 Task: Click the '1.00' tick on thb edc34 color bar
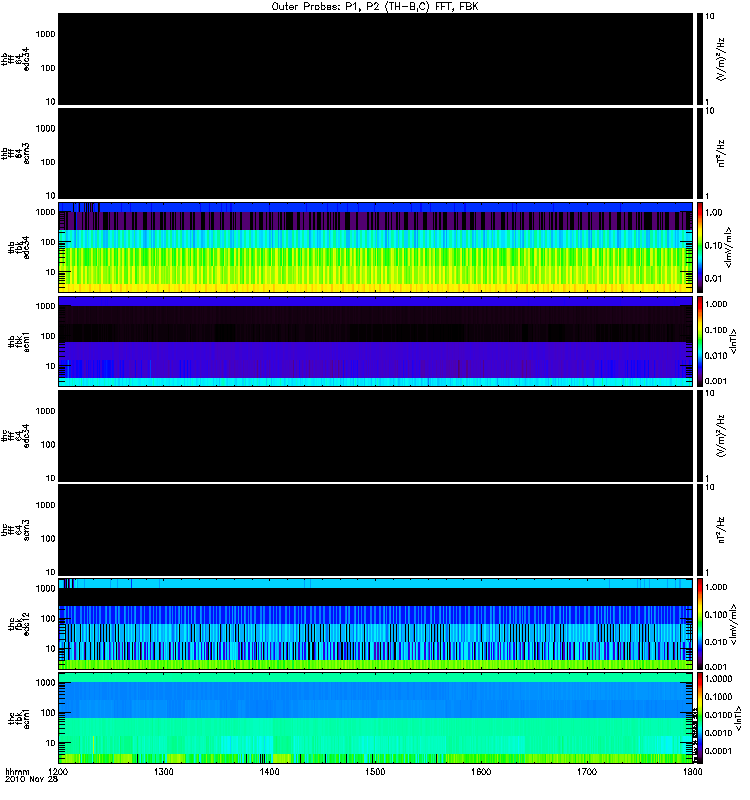tap(714, 213)
